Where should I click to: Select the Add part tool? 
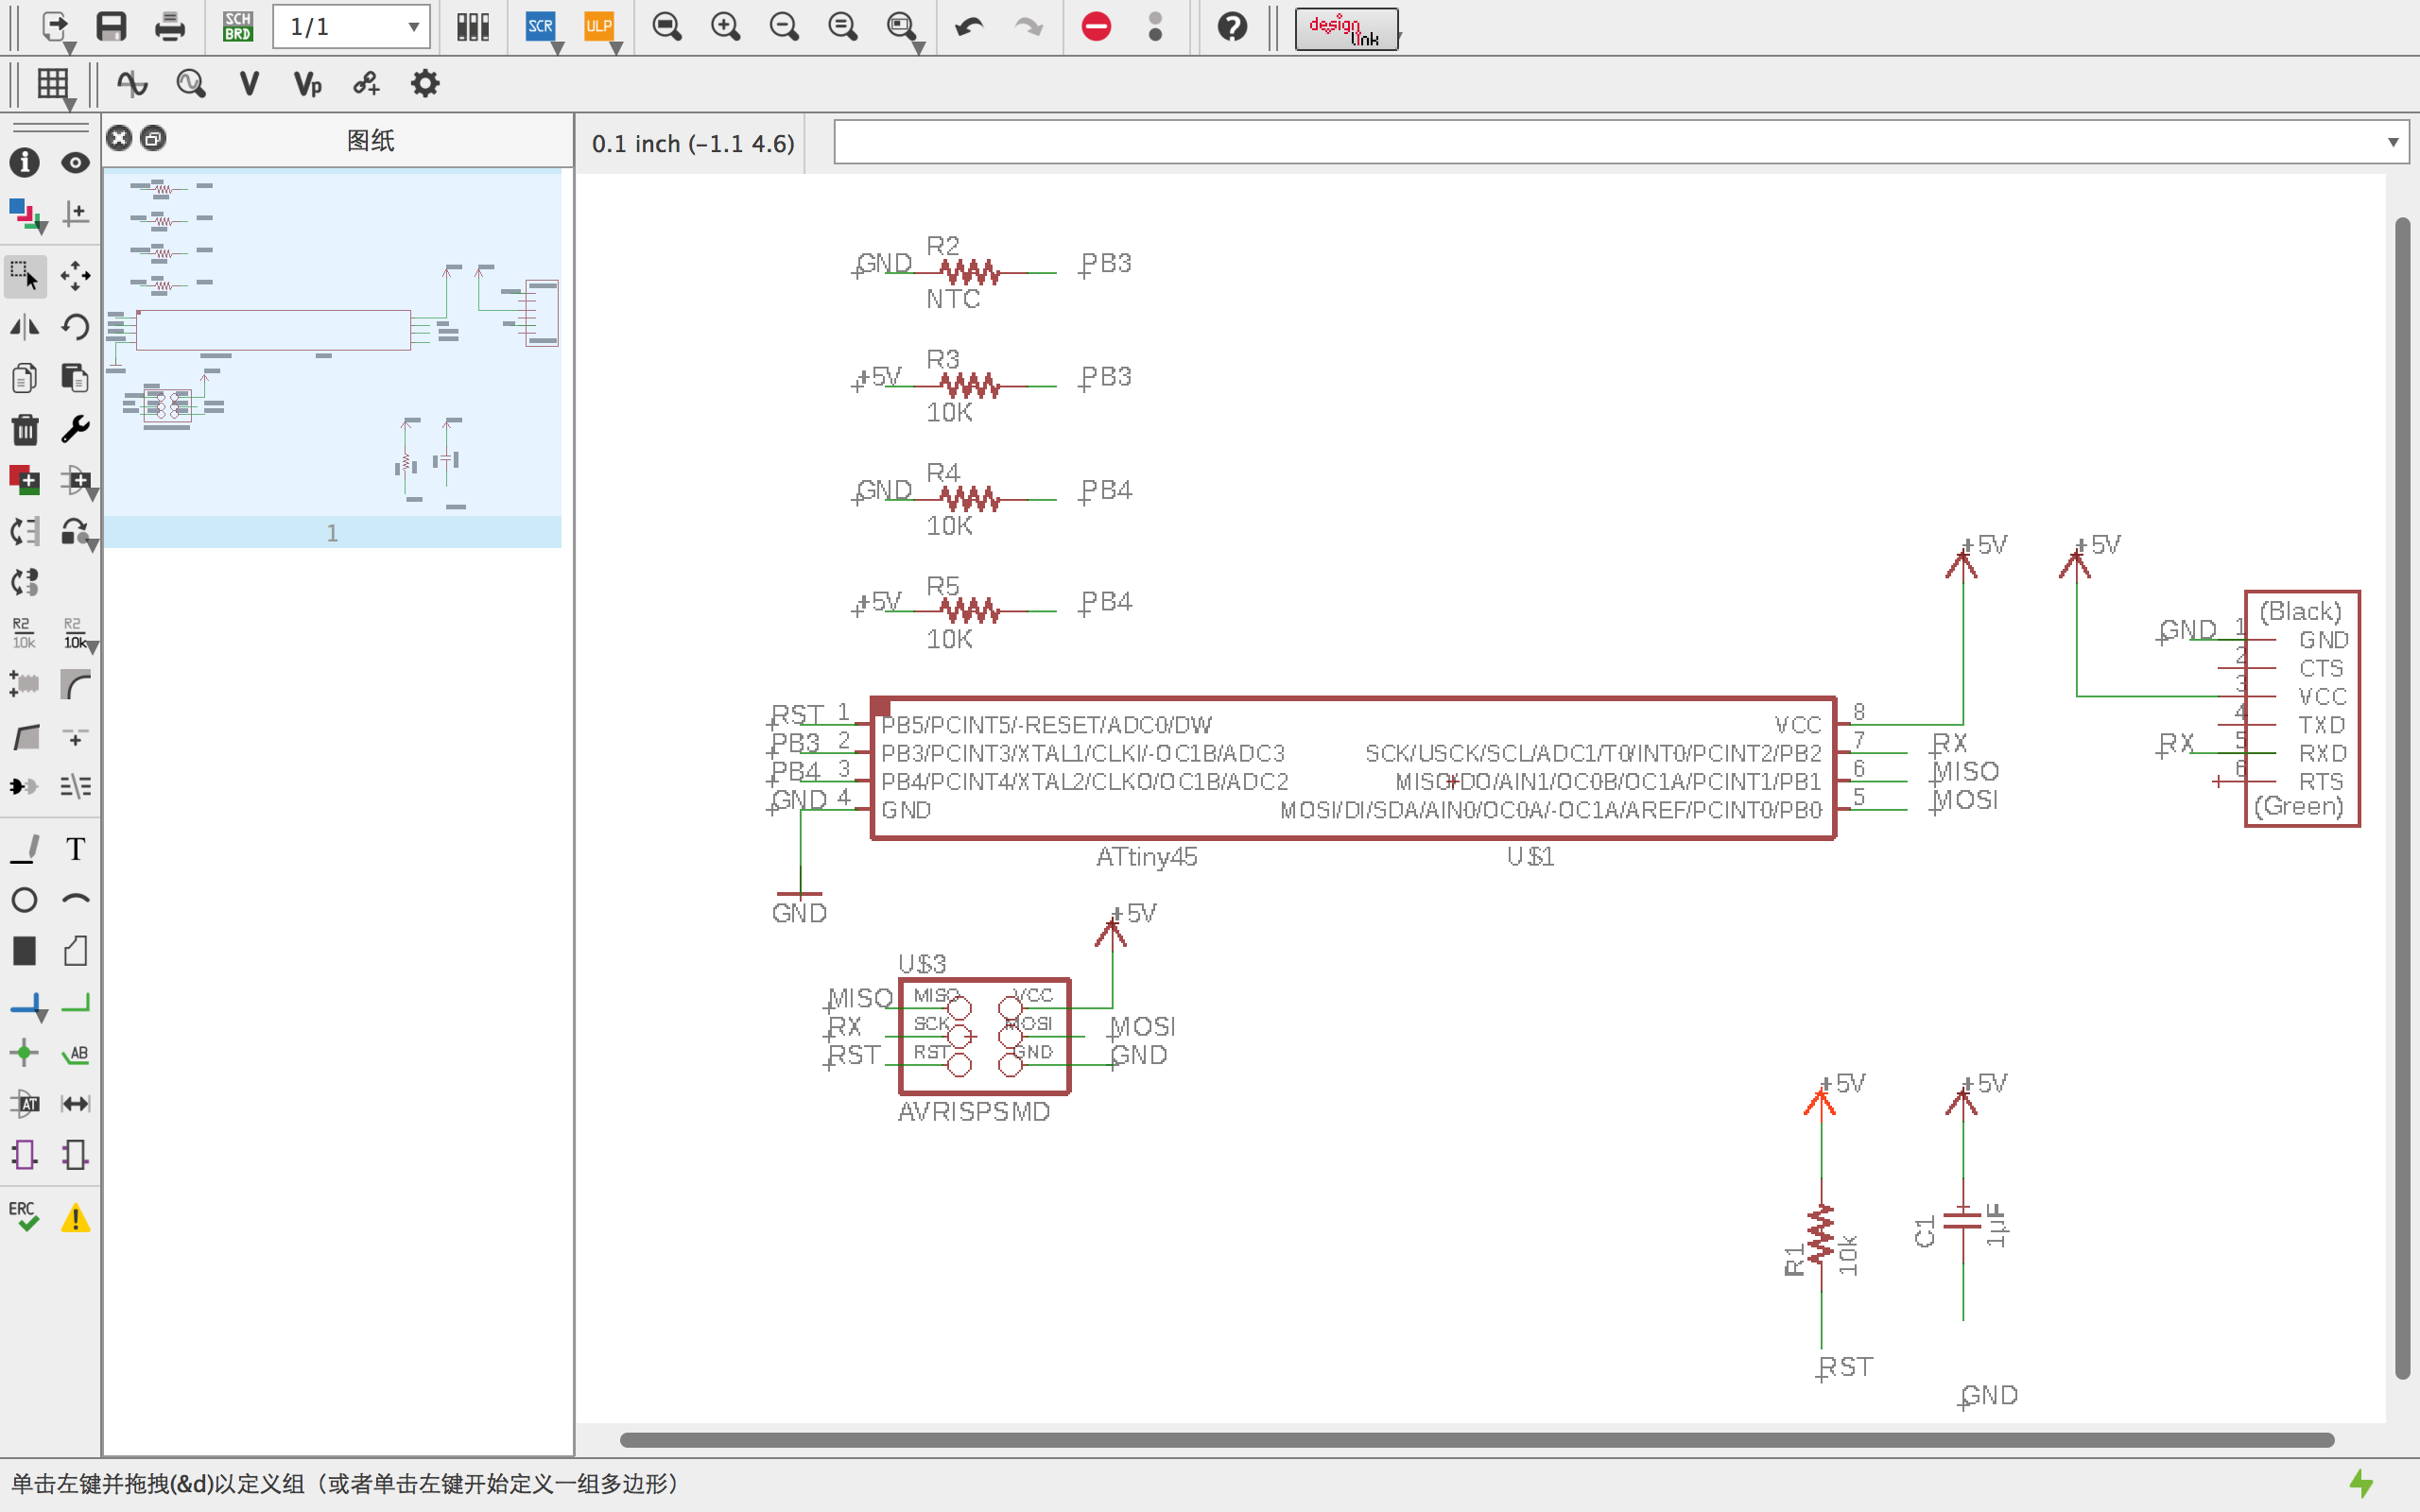click(x=25, y=481)
